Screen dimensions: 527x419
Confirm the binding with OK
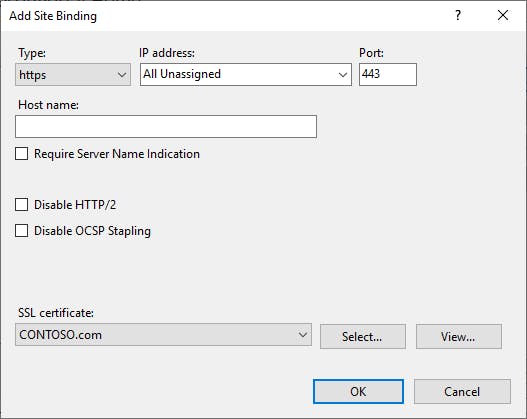tap(358, 391)
